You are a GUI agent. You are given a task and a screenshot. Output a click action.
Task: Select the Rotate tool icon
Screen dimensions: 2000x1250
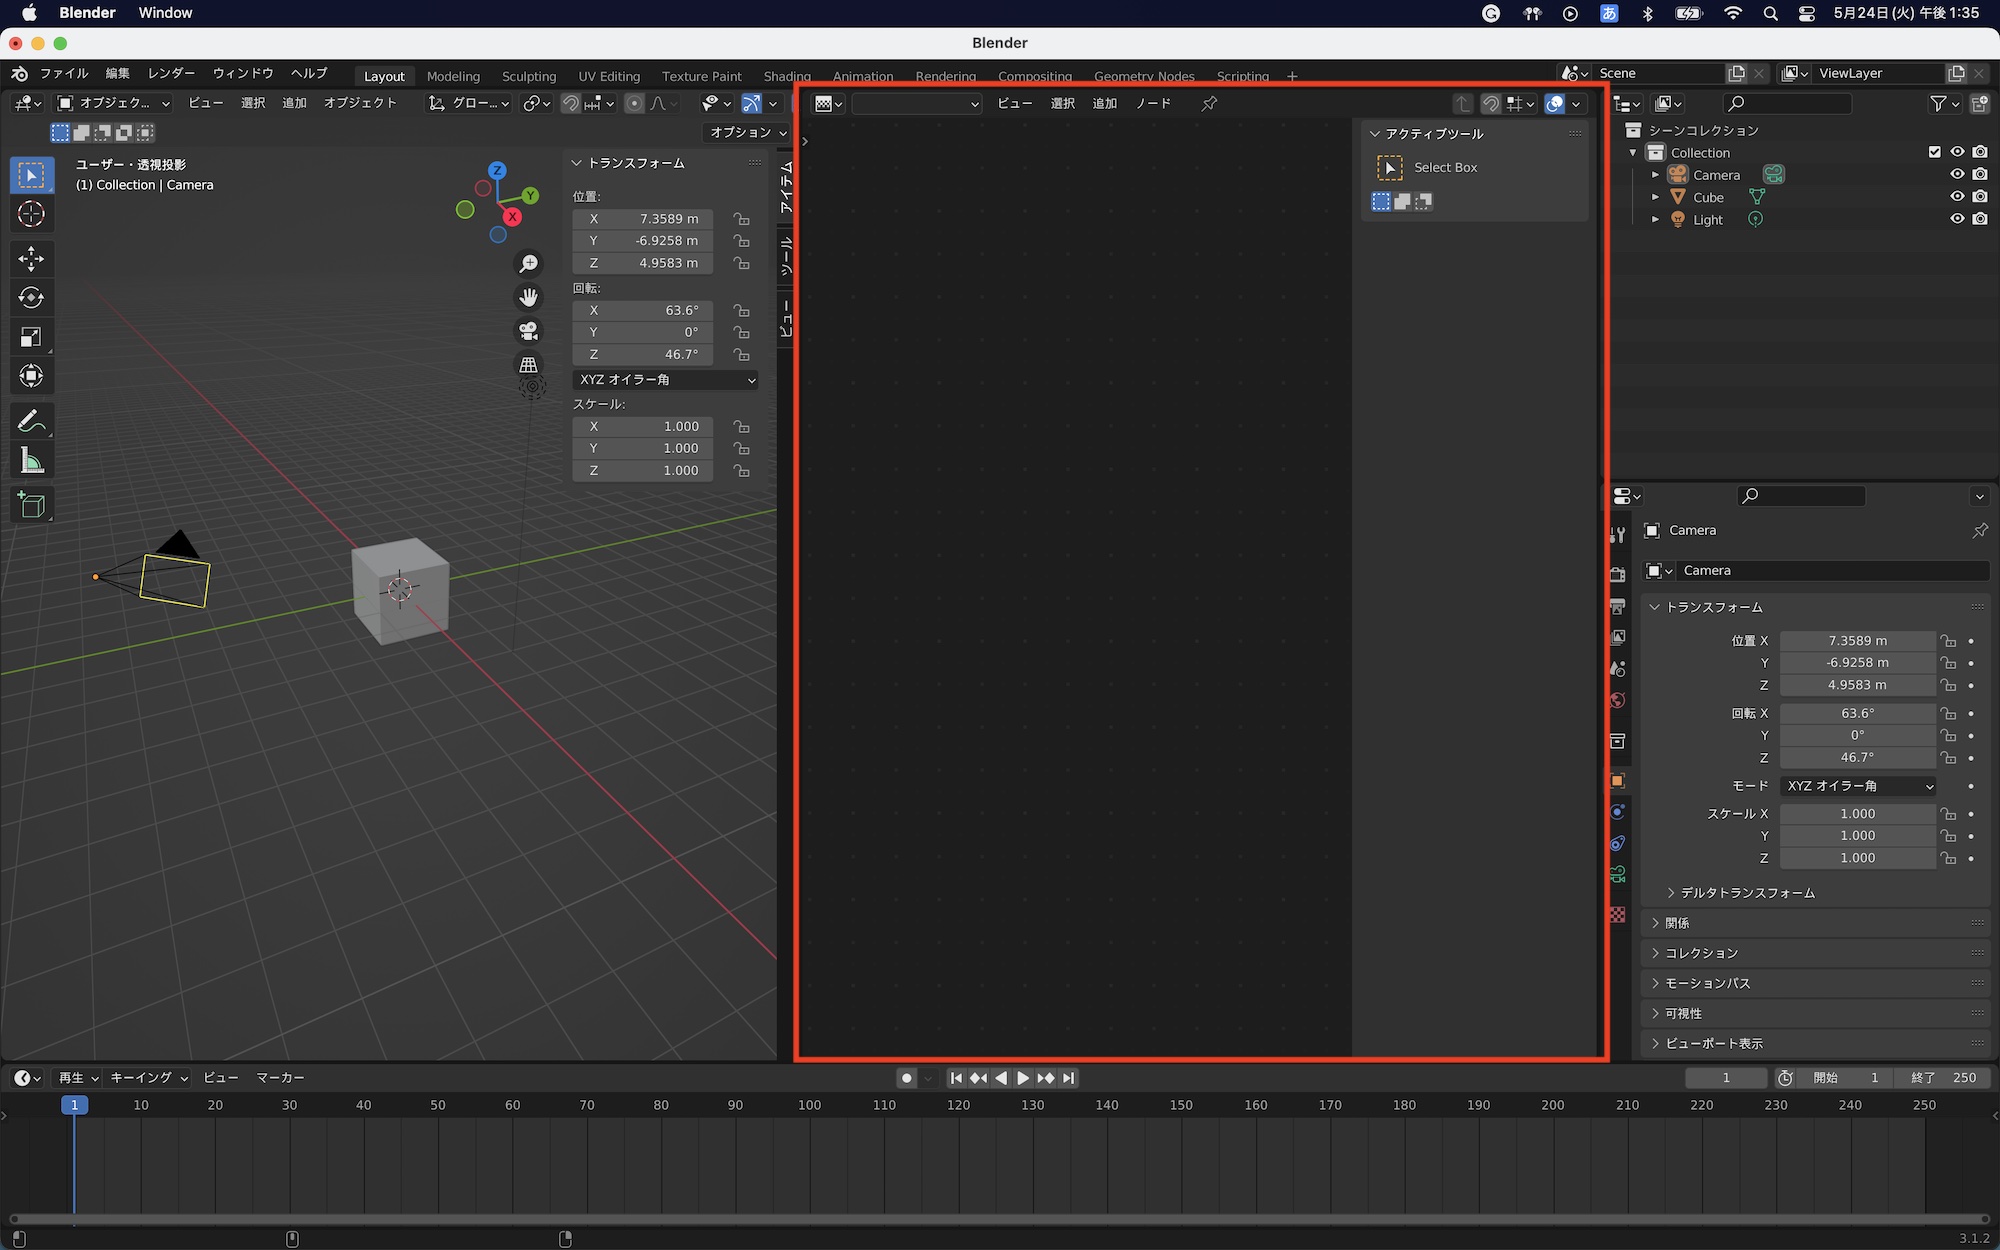point(31,298)
